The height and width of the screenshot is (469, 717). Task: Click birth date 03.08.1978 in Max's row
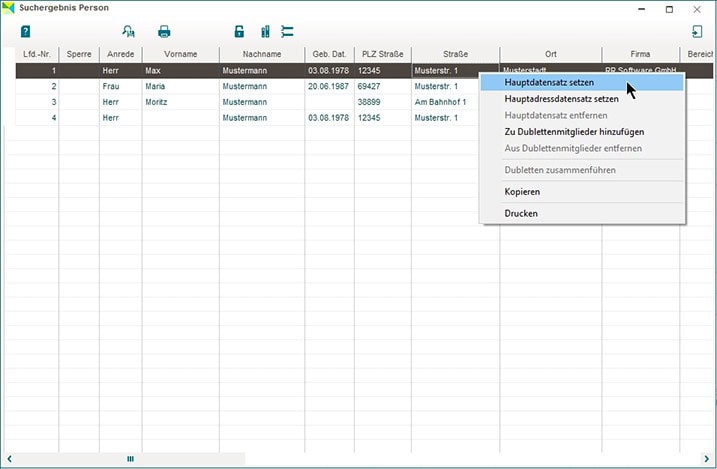[x=329, y=71]
